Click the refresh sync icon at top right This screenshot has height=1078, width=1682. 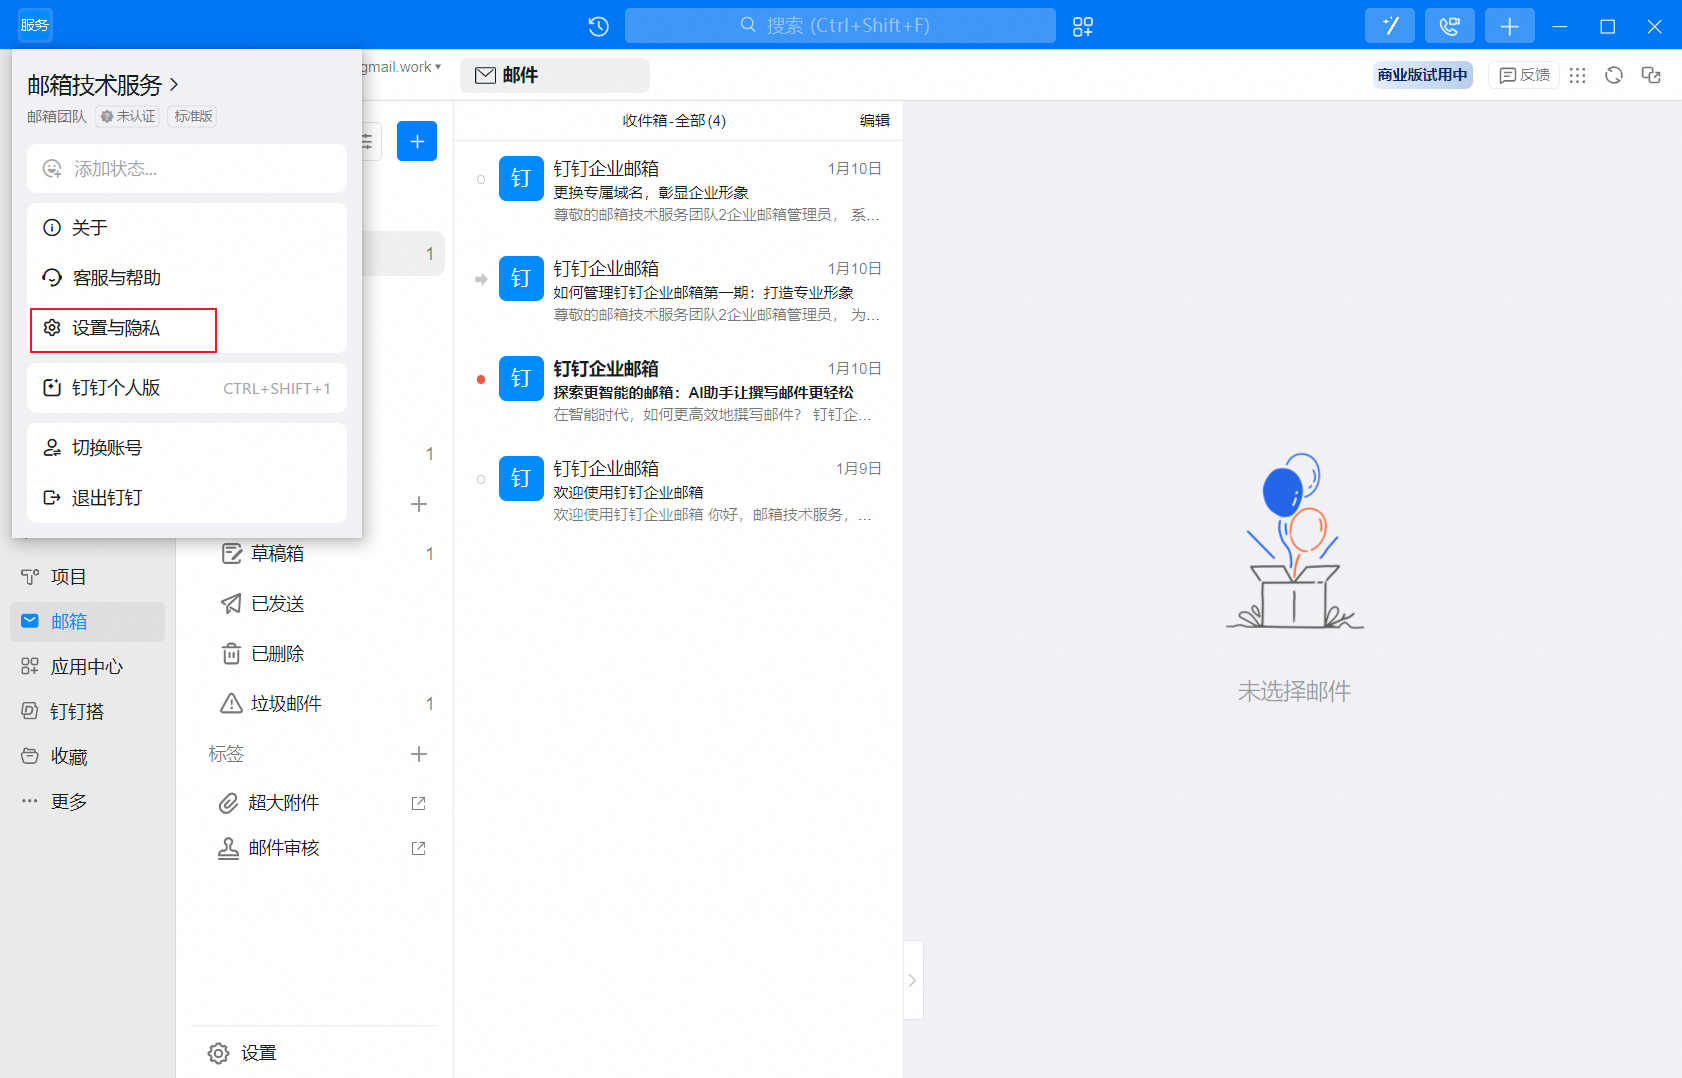pyautogui.click(x=1613, y=75)
